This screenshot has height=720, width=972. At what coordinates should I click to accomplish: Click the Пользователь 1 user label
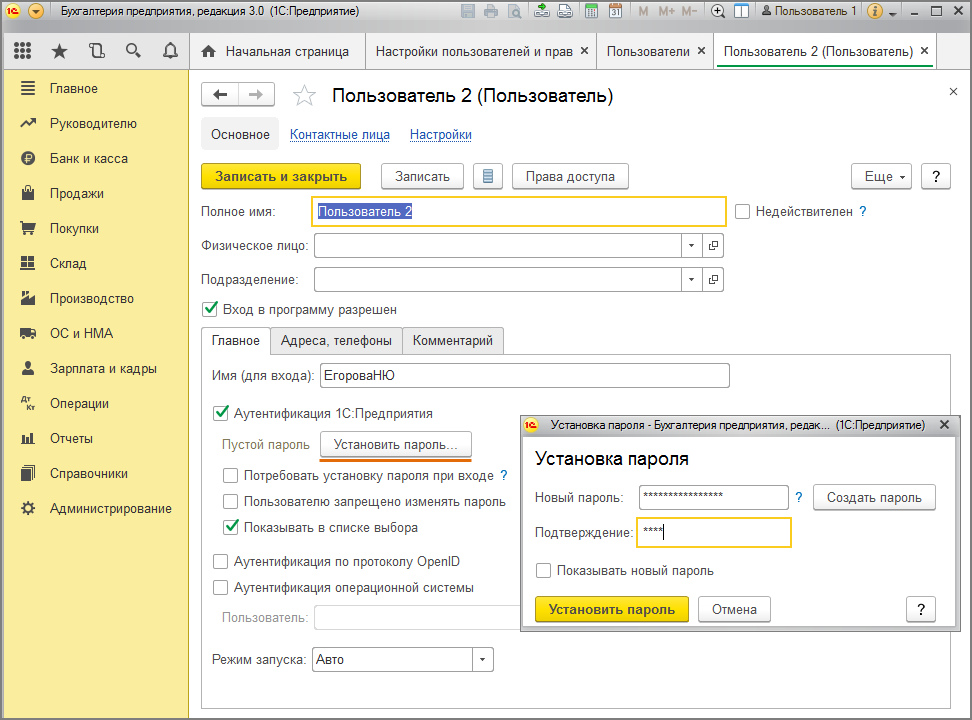(809, 11)
